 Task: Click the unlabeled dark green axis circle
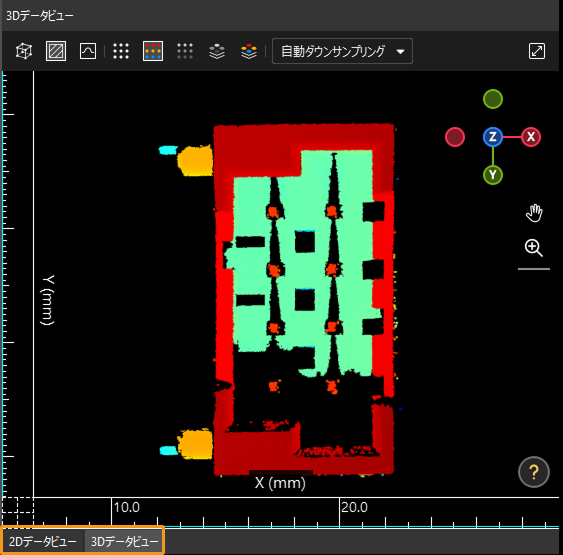coord(493,99)
